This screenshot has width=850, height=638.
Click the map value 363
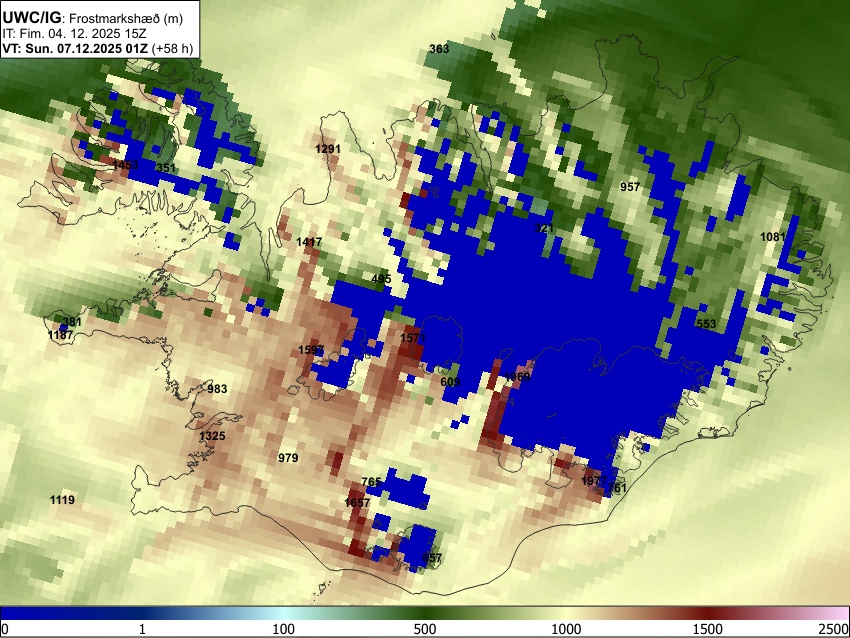pyautogui.click(x=439, y=49)
